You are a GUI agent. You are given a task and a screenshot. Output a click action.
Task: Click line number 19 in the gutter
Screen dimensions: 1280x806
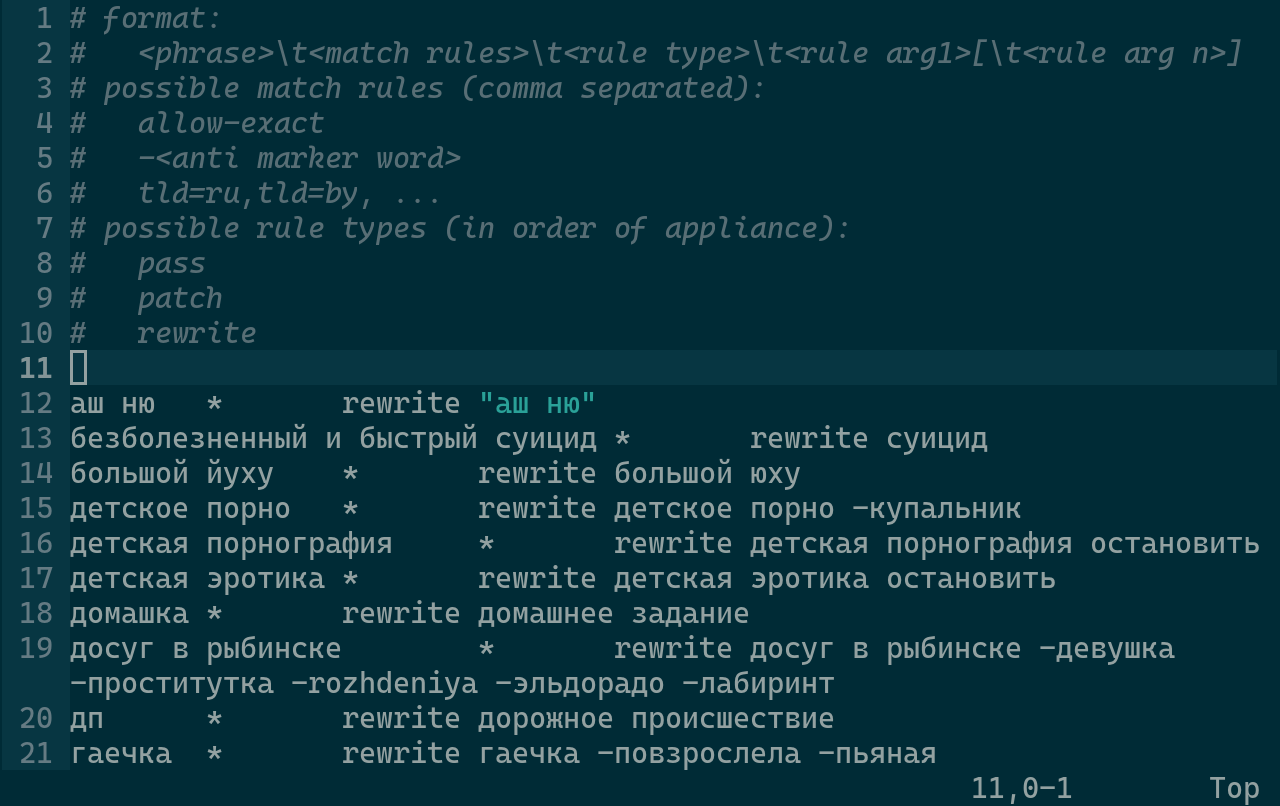coord(35,648)
